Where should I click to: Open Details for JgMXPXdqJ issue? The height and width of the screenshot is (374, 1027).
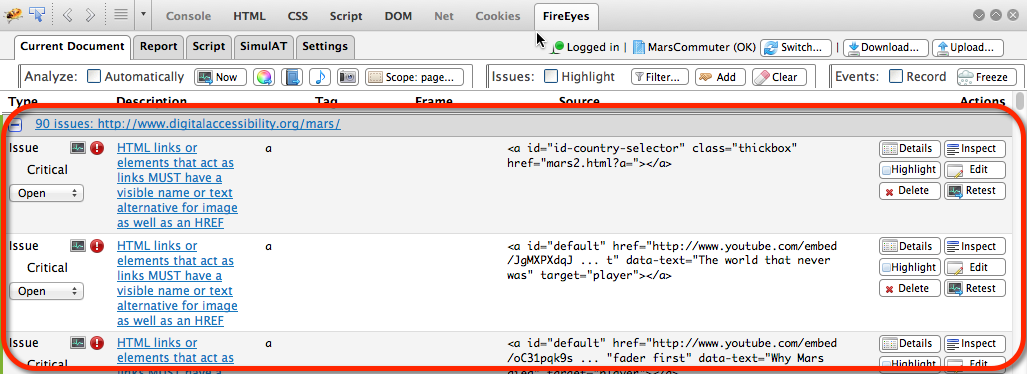910,246
